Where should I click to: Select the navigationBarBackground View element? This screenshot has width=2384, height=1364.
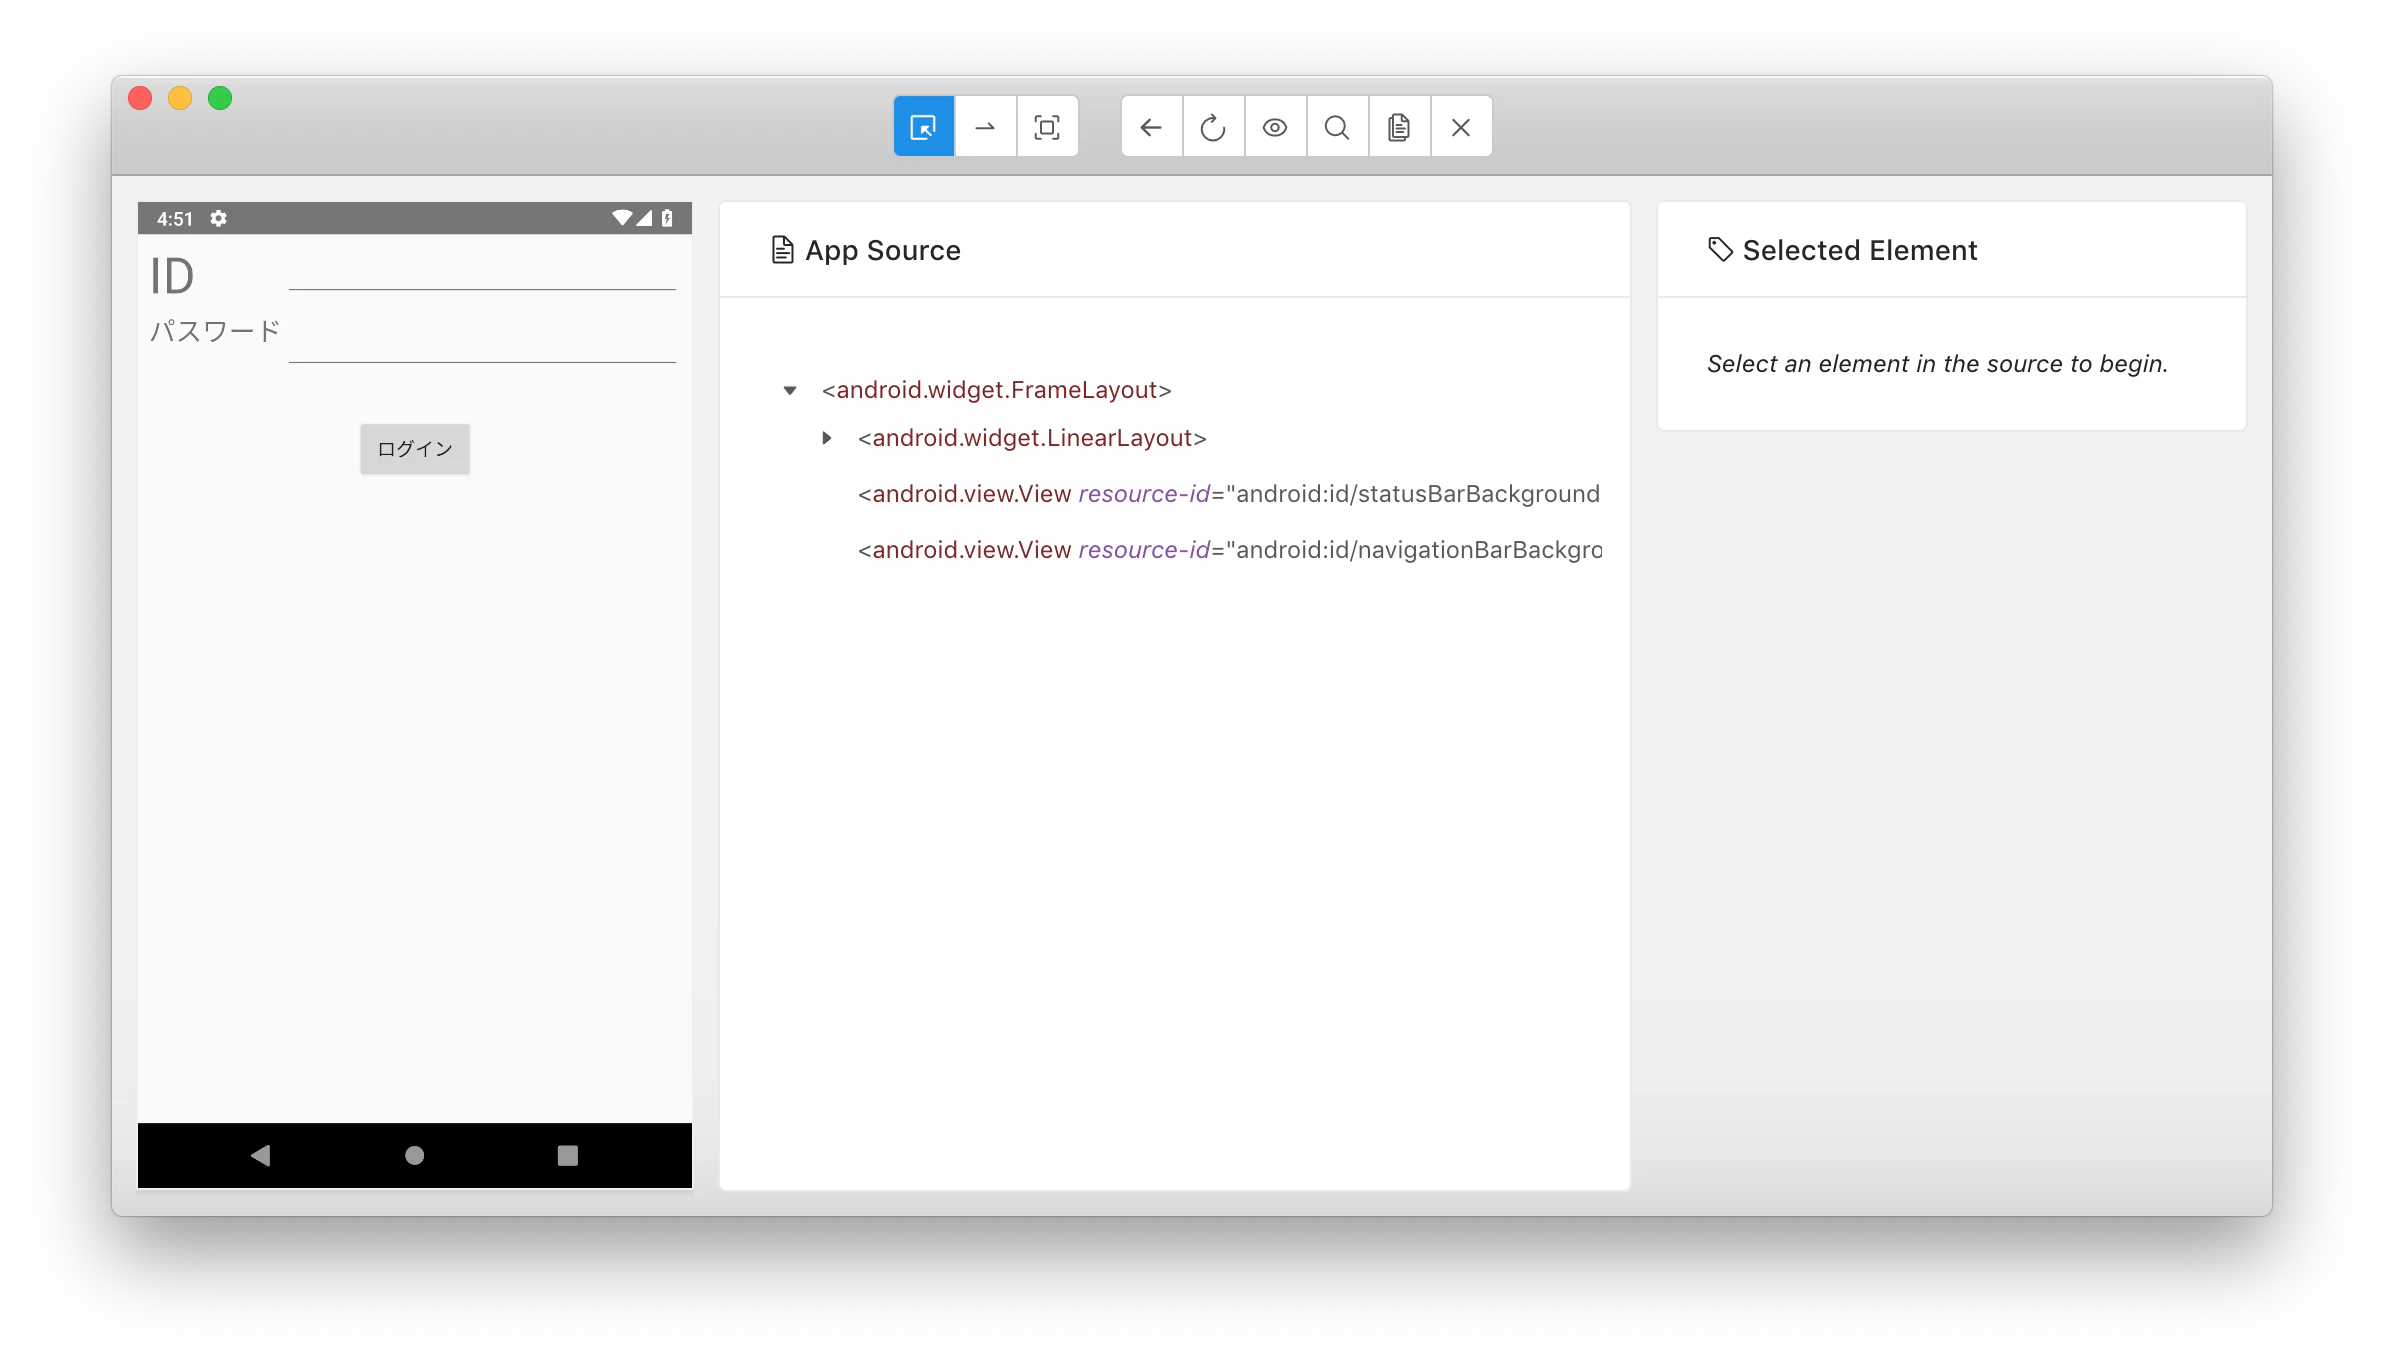point(1229,550)
